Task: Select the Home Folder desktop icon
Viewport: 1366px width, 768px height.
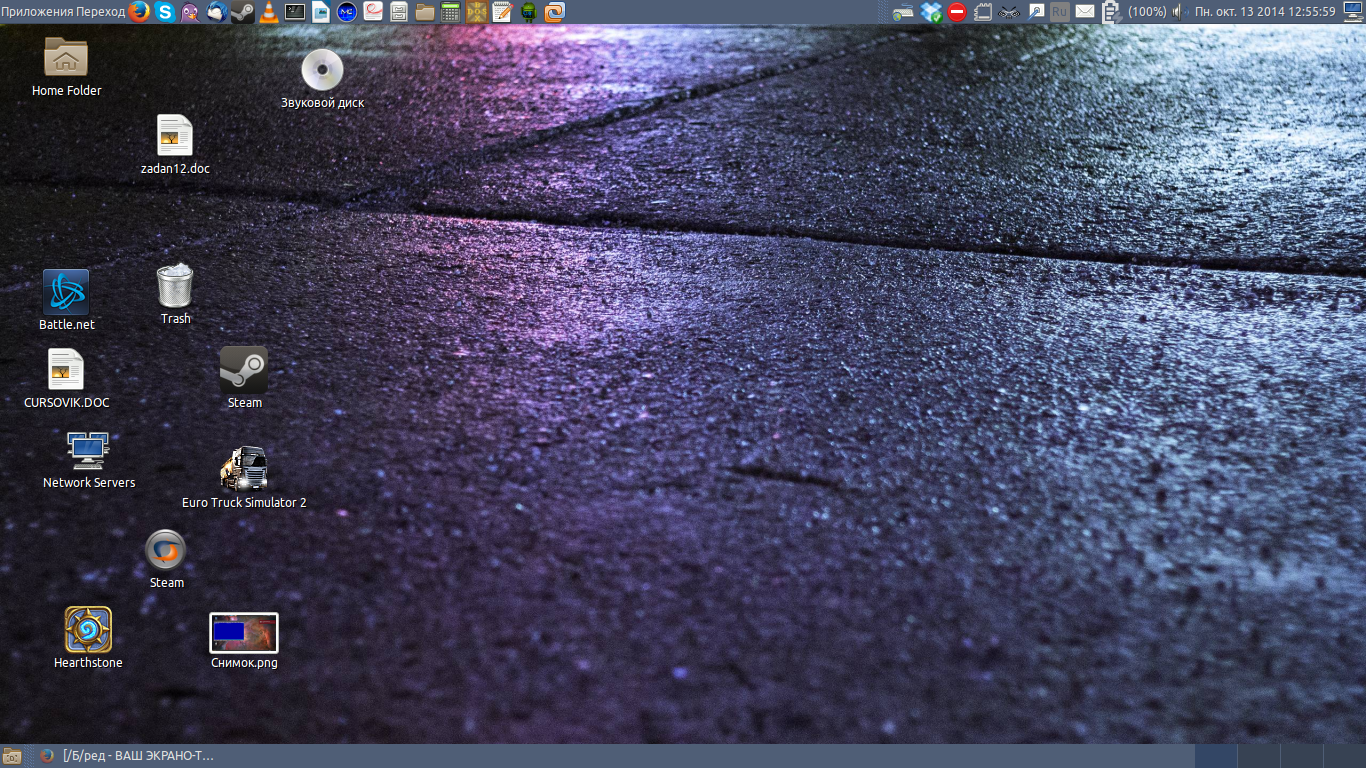Action: (x=66, y=67)
